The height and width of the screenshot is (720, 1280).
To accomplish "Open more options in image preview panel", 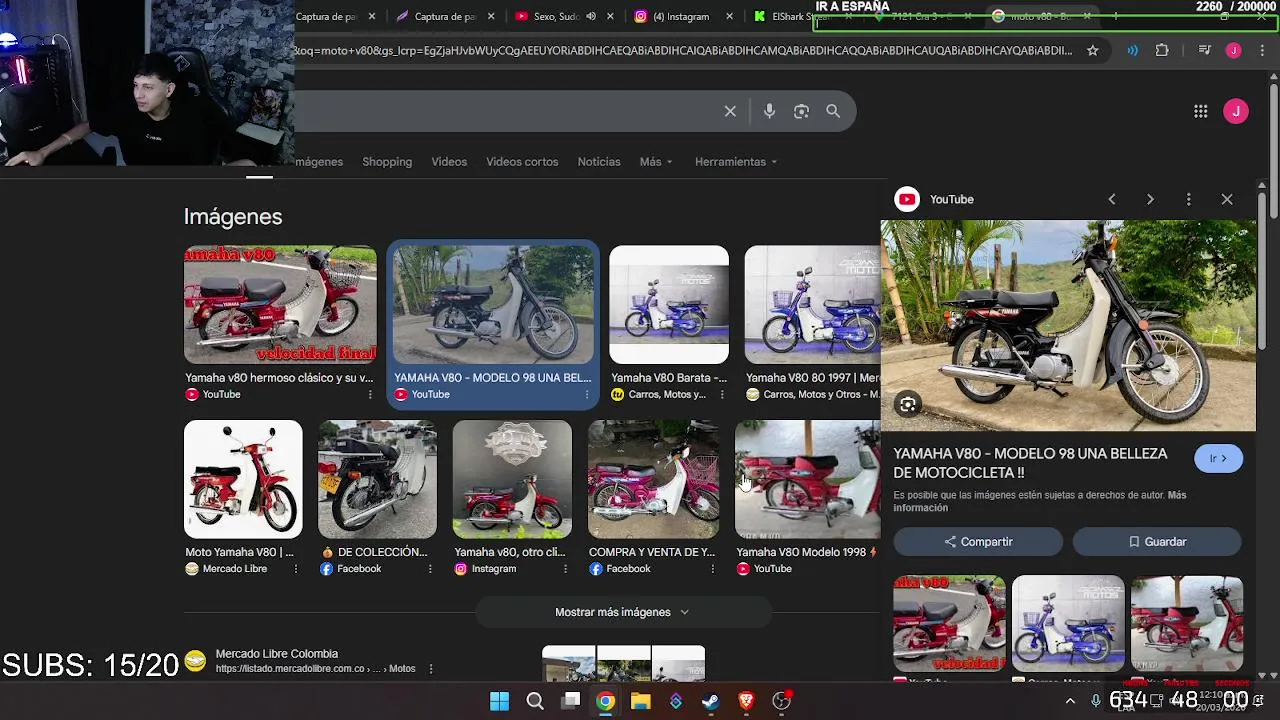I will [1188, 199].
